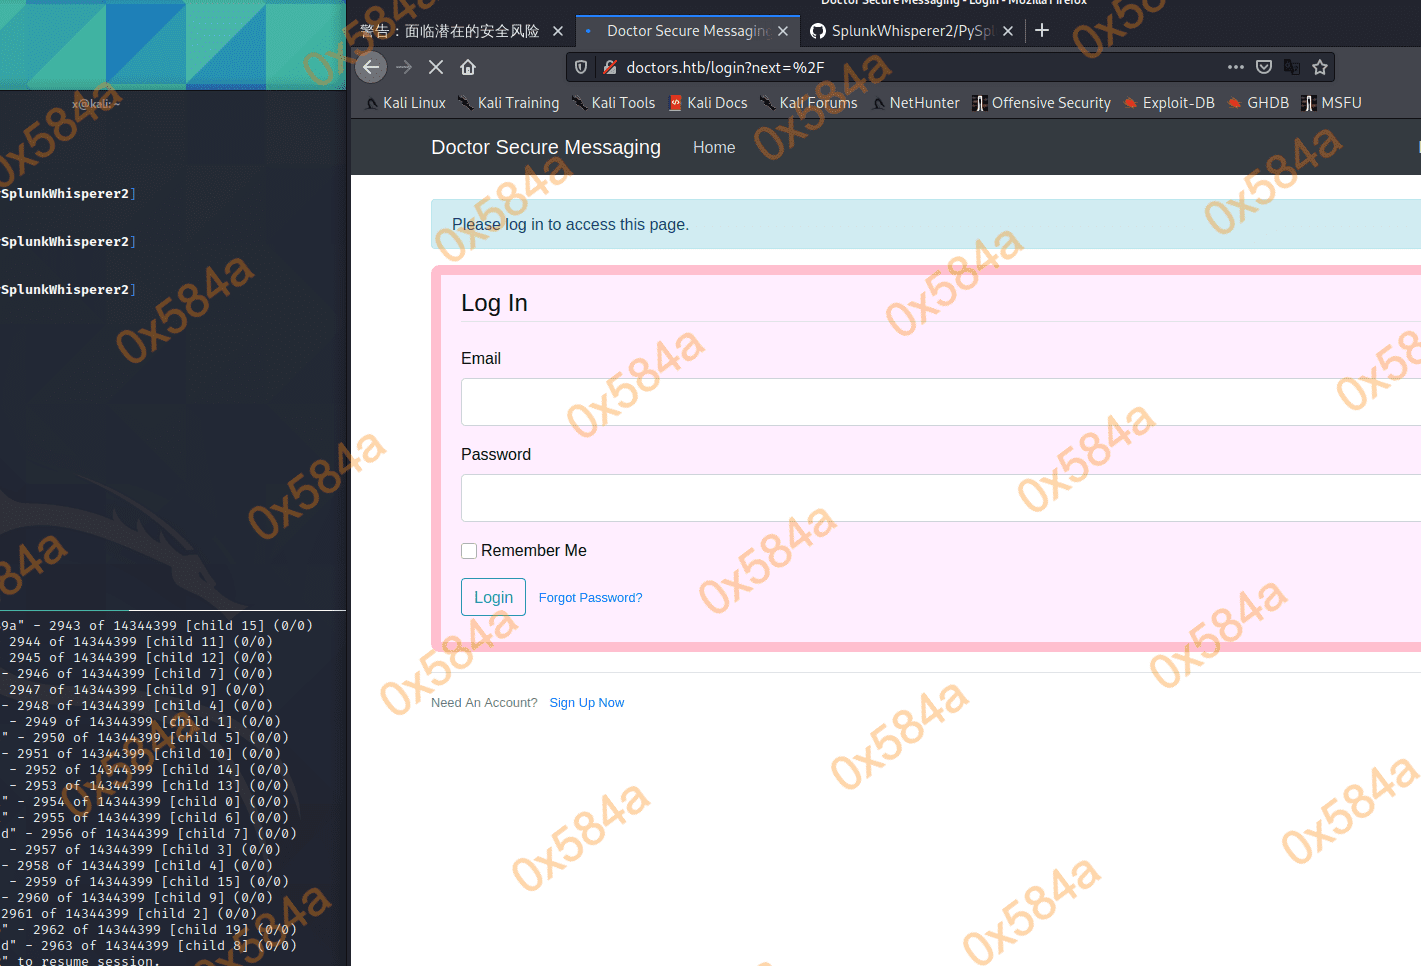Image resolution: width=1421 pixels, height=966 pixels.
Task: Go to the Firefox home page icon
Action: (x=468, y=67)
